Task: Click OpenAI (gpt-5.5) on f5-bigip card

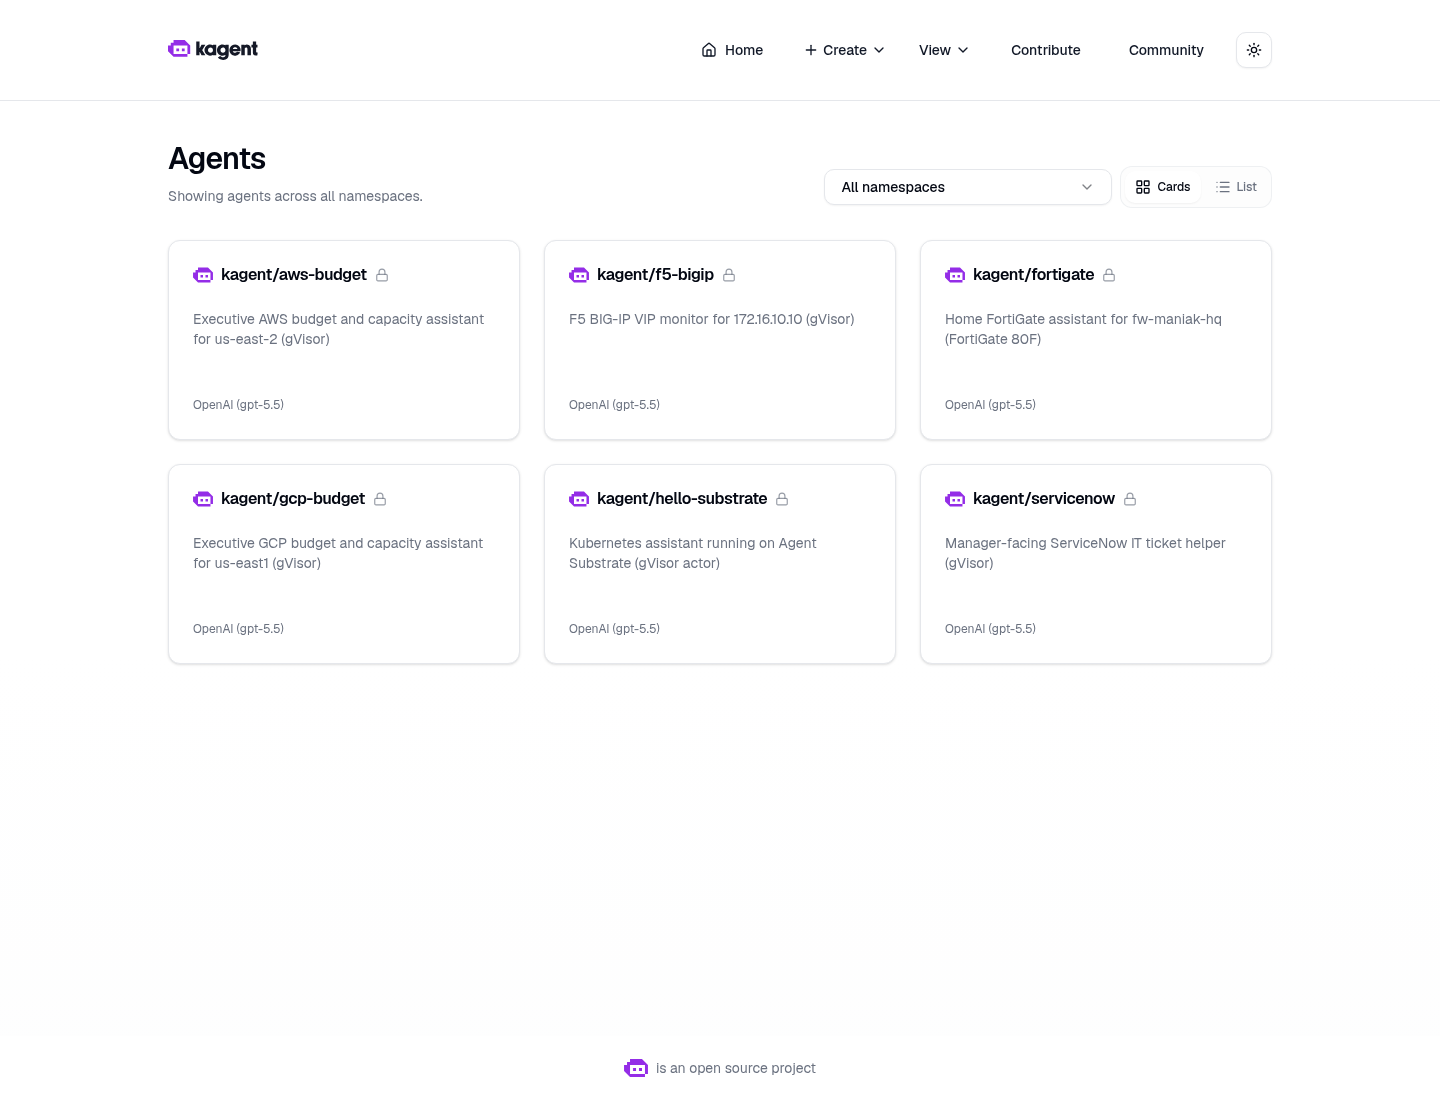Action: 614,405
